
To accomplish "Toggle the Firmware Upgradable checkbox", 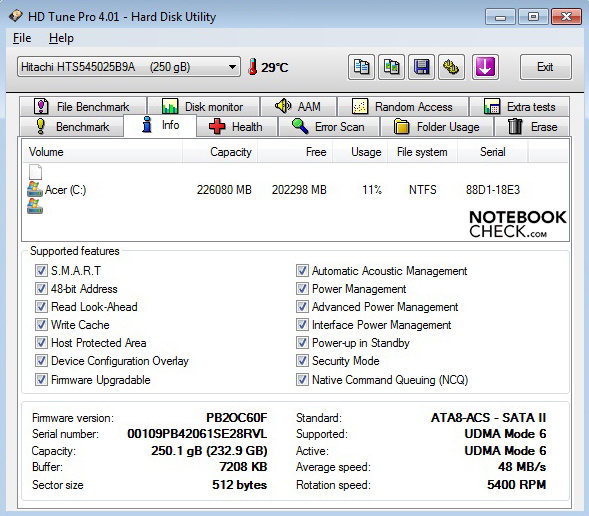I will (x=41, y=379).
